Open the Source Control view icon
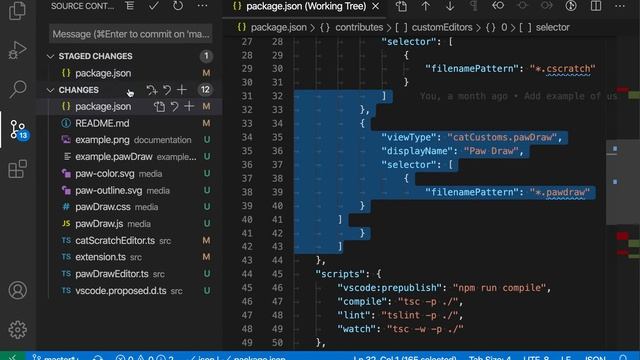This screenshot has height=360, width=640. tap(18, 129)
